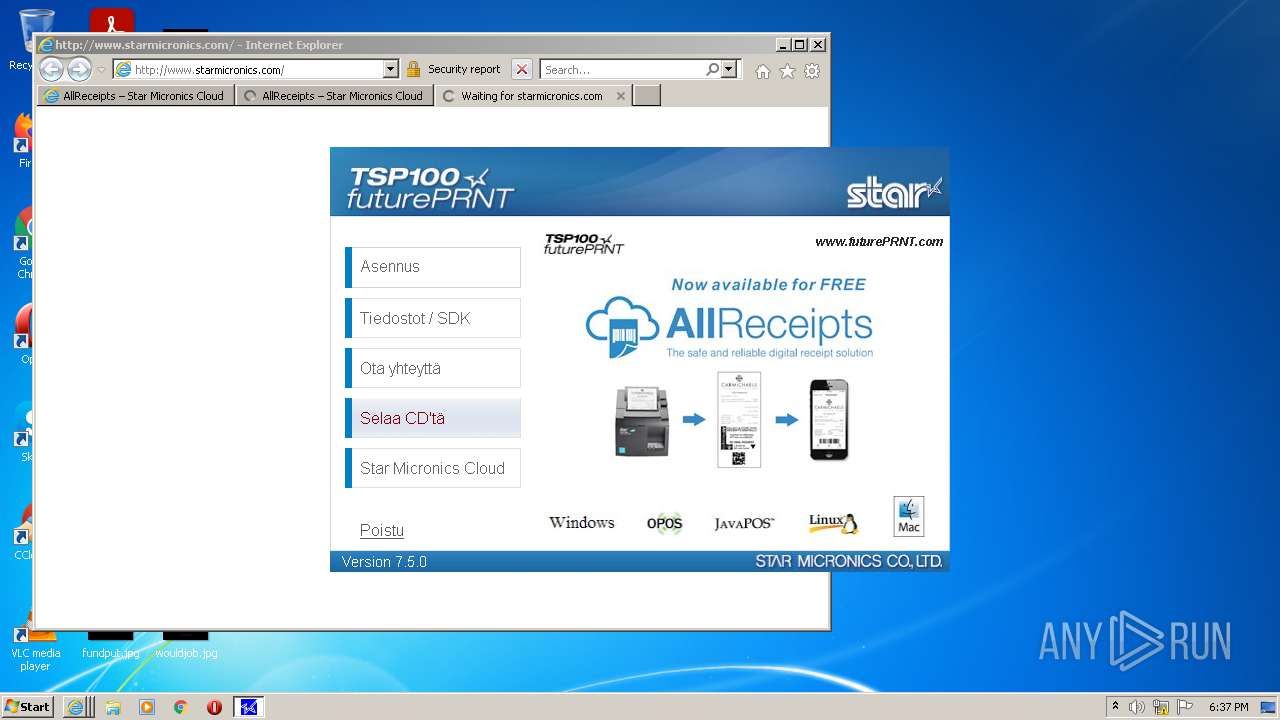
Task: Open the Acrobat Reader desktop icon
Action: pyautogui.click(x=112, y=22)
